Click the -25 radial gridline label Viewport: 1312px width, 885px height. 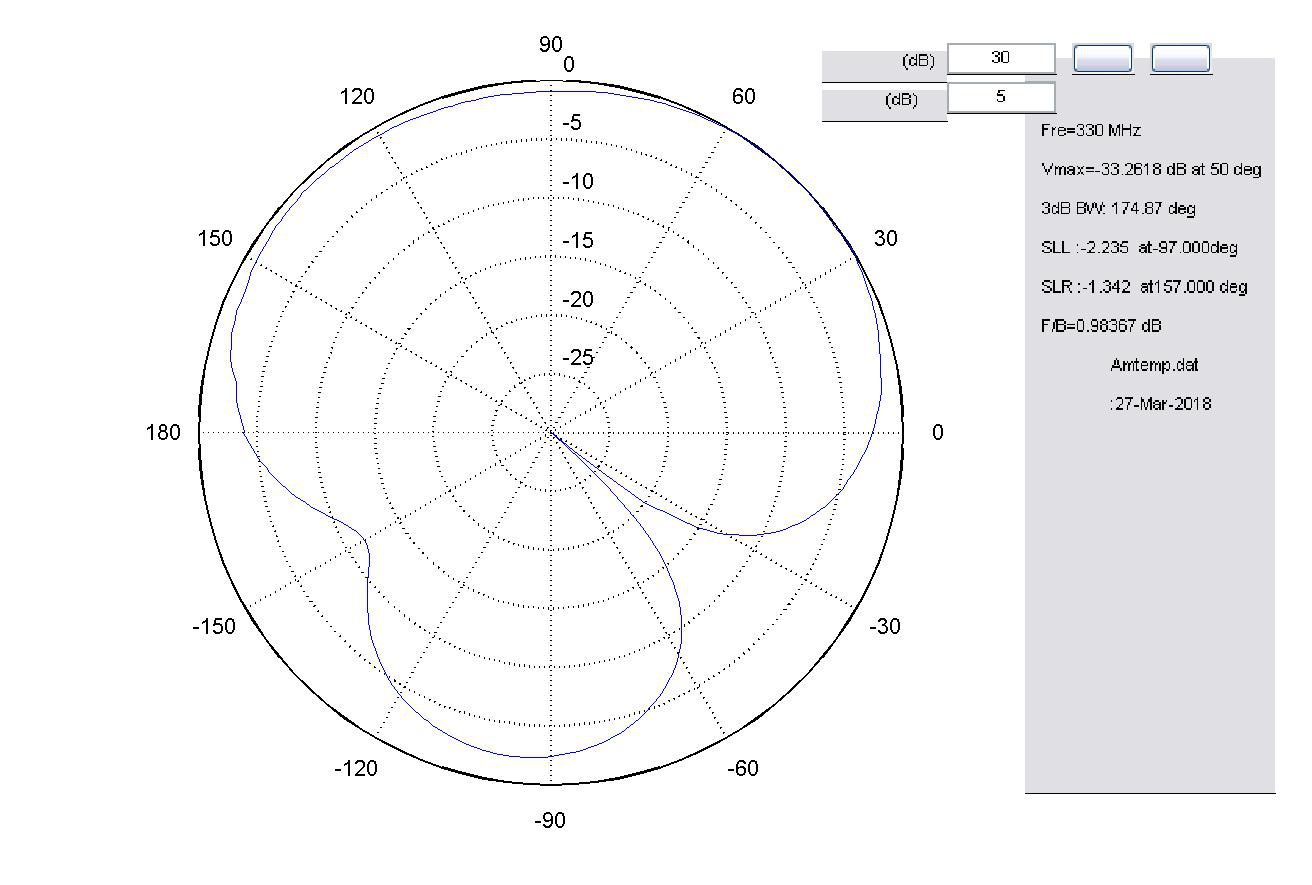(x=577, y=358)
